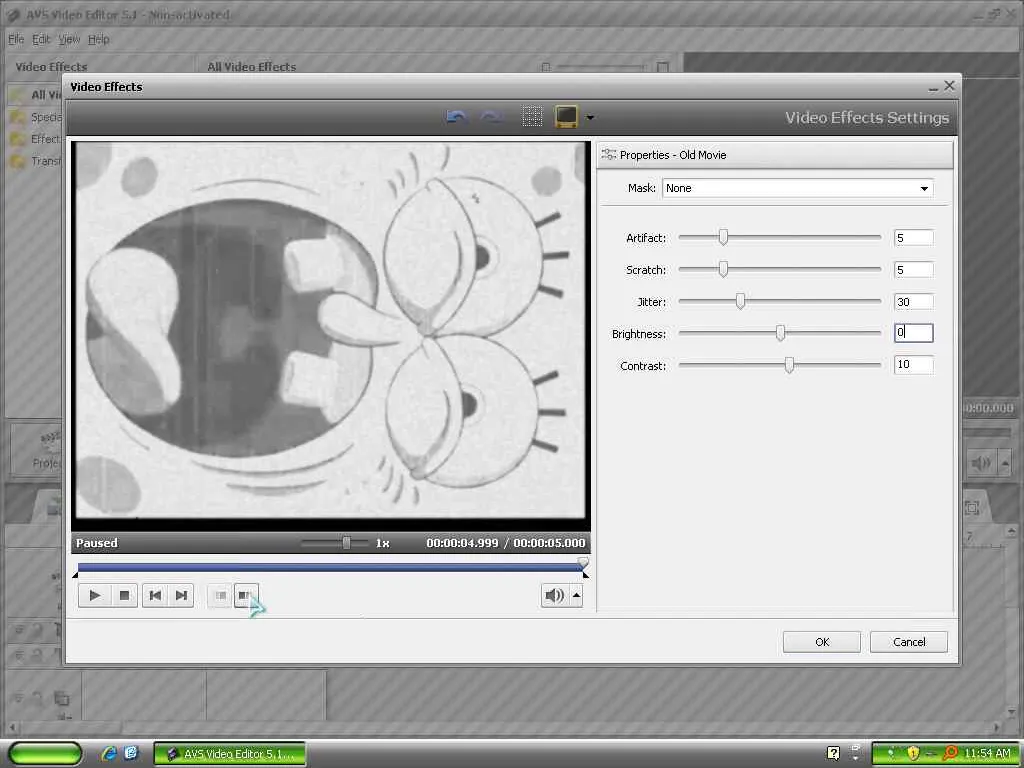Open View menu in AVS Video Editor
The width and height of the screenshot is (1024, 768).
69,39
